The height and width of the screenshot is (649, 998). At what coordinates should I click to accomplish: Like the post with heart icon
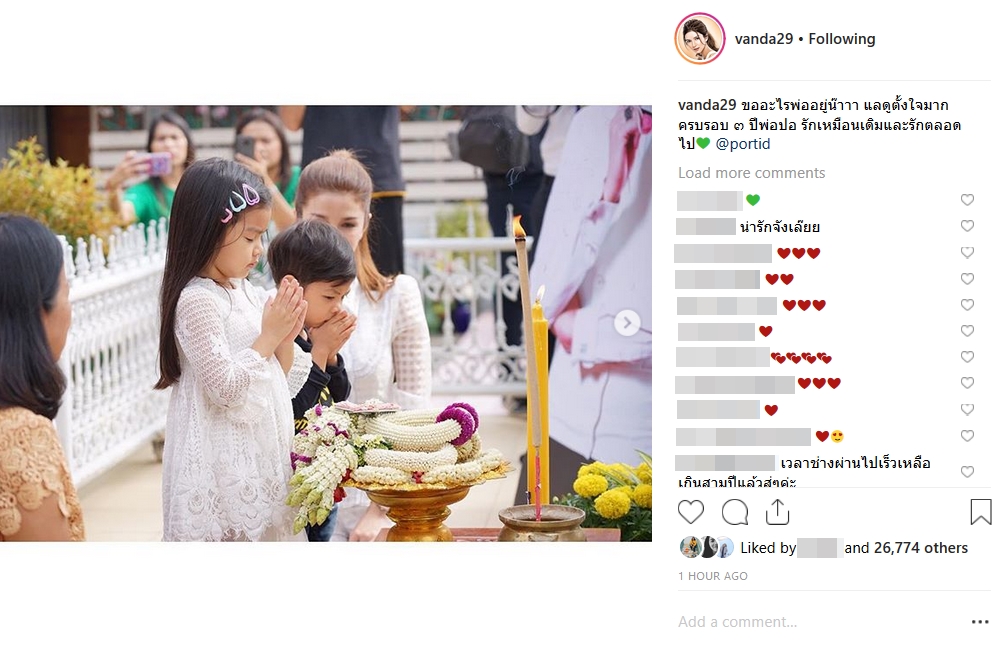tap(691, 512)
